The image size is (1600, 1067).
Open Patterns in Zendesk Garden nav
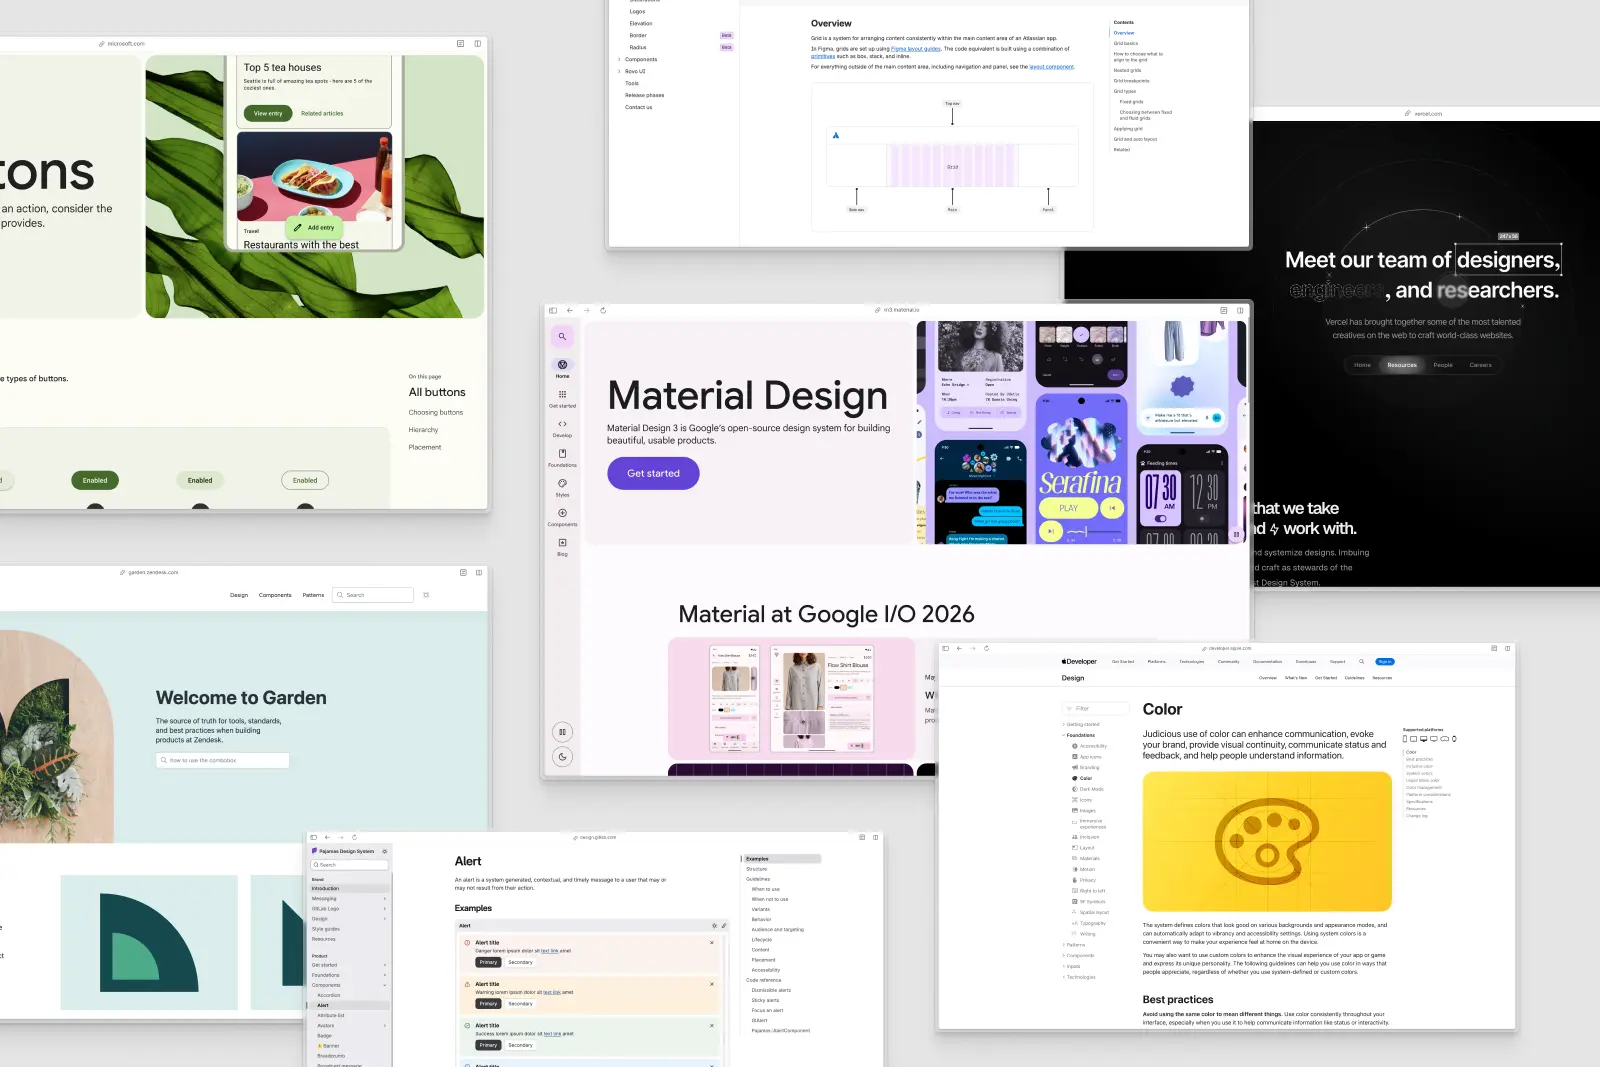click(x=313, y=595)
